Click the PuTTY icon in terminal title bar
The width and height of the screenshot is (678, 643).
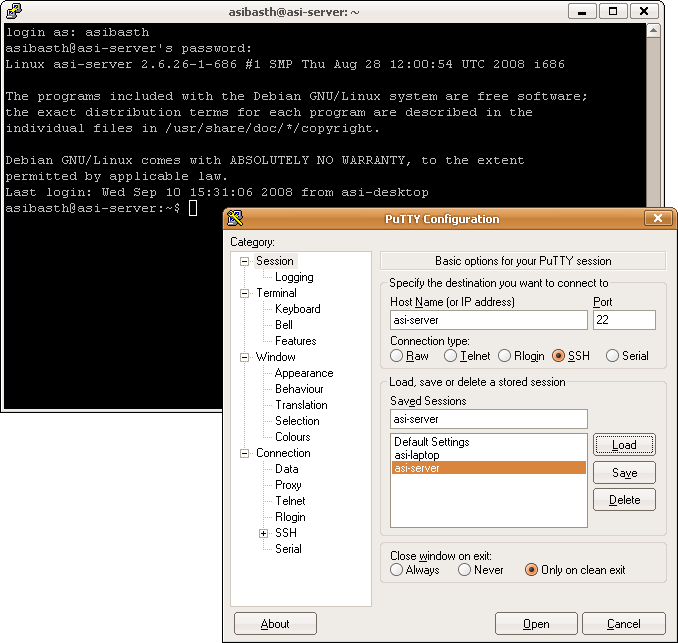click(x=13, y=11)
